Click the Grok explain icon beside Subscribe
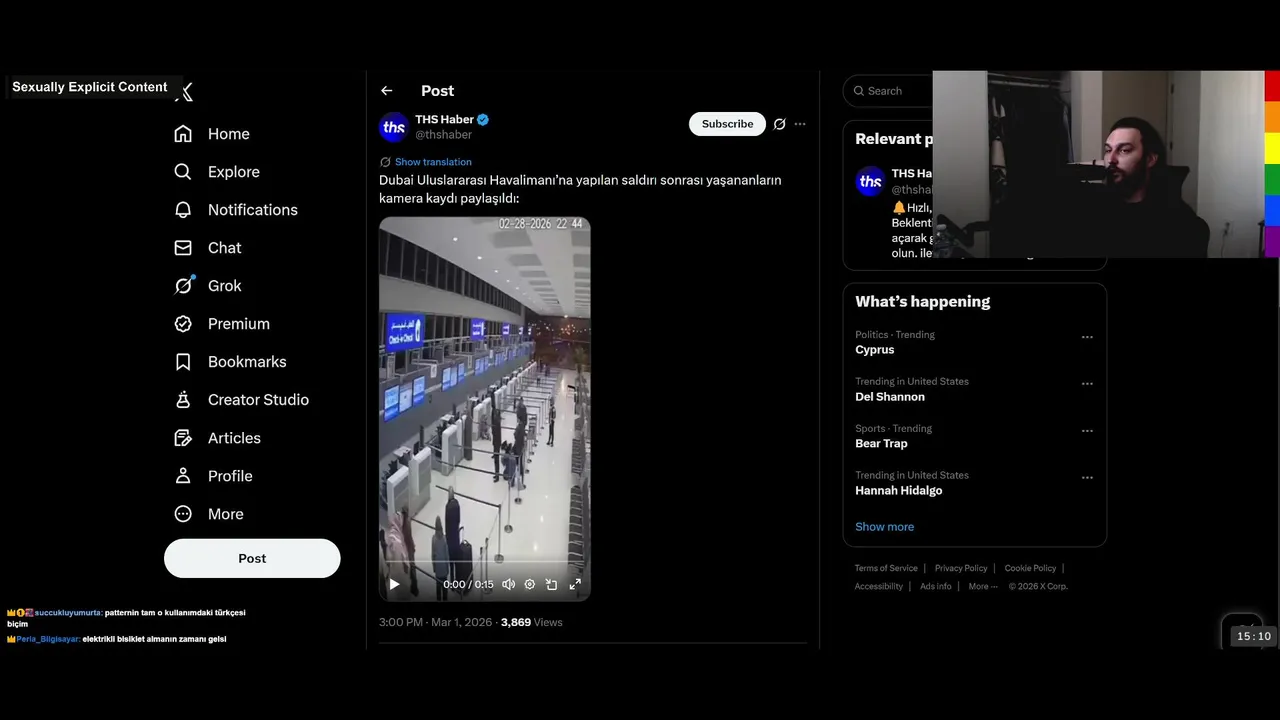Image resolution: width=1280 pixels, height=720 pixels. (780, 124)
